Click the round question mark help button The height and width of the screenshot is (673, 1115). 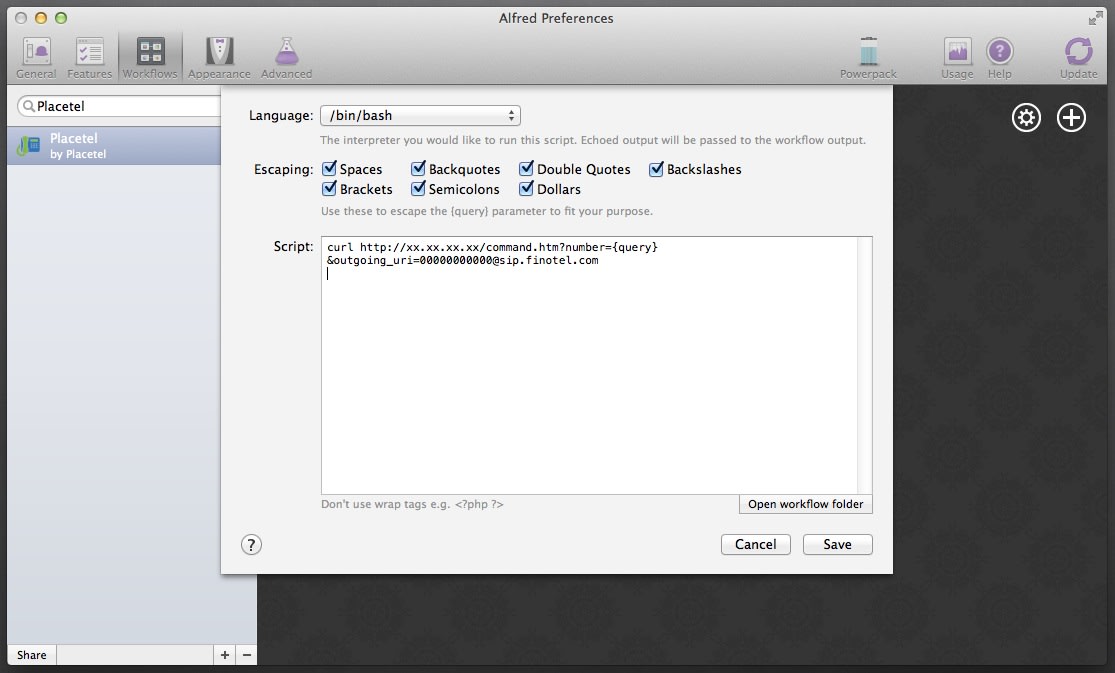click(x=251, y=544)
